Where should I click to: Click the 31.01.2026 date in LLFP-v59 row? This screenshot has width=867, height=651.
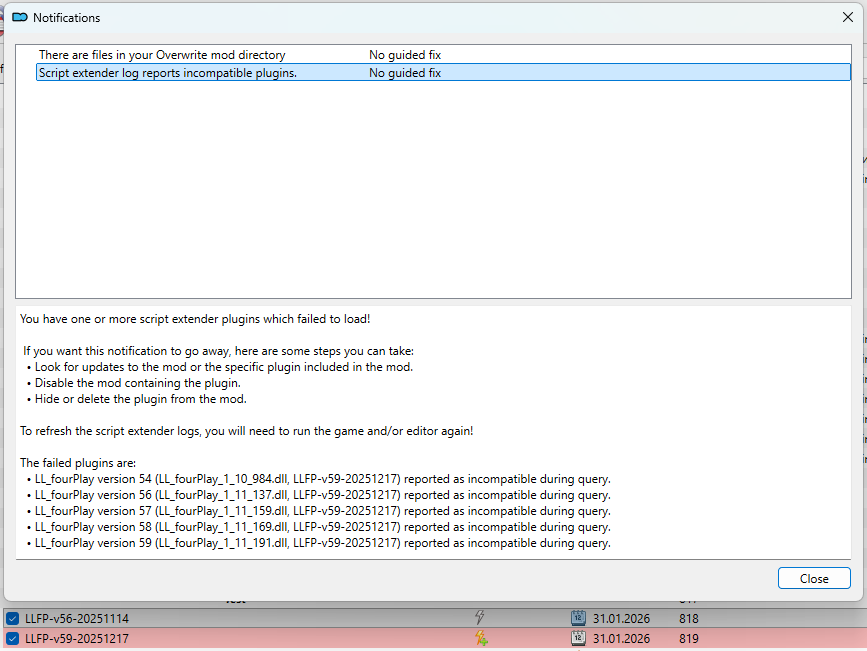click(621, 638)
